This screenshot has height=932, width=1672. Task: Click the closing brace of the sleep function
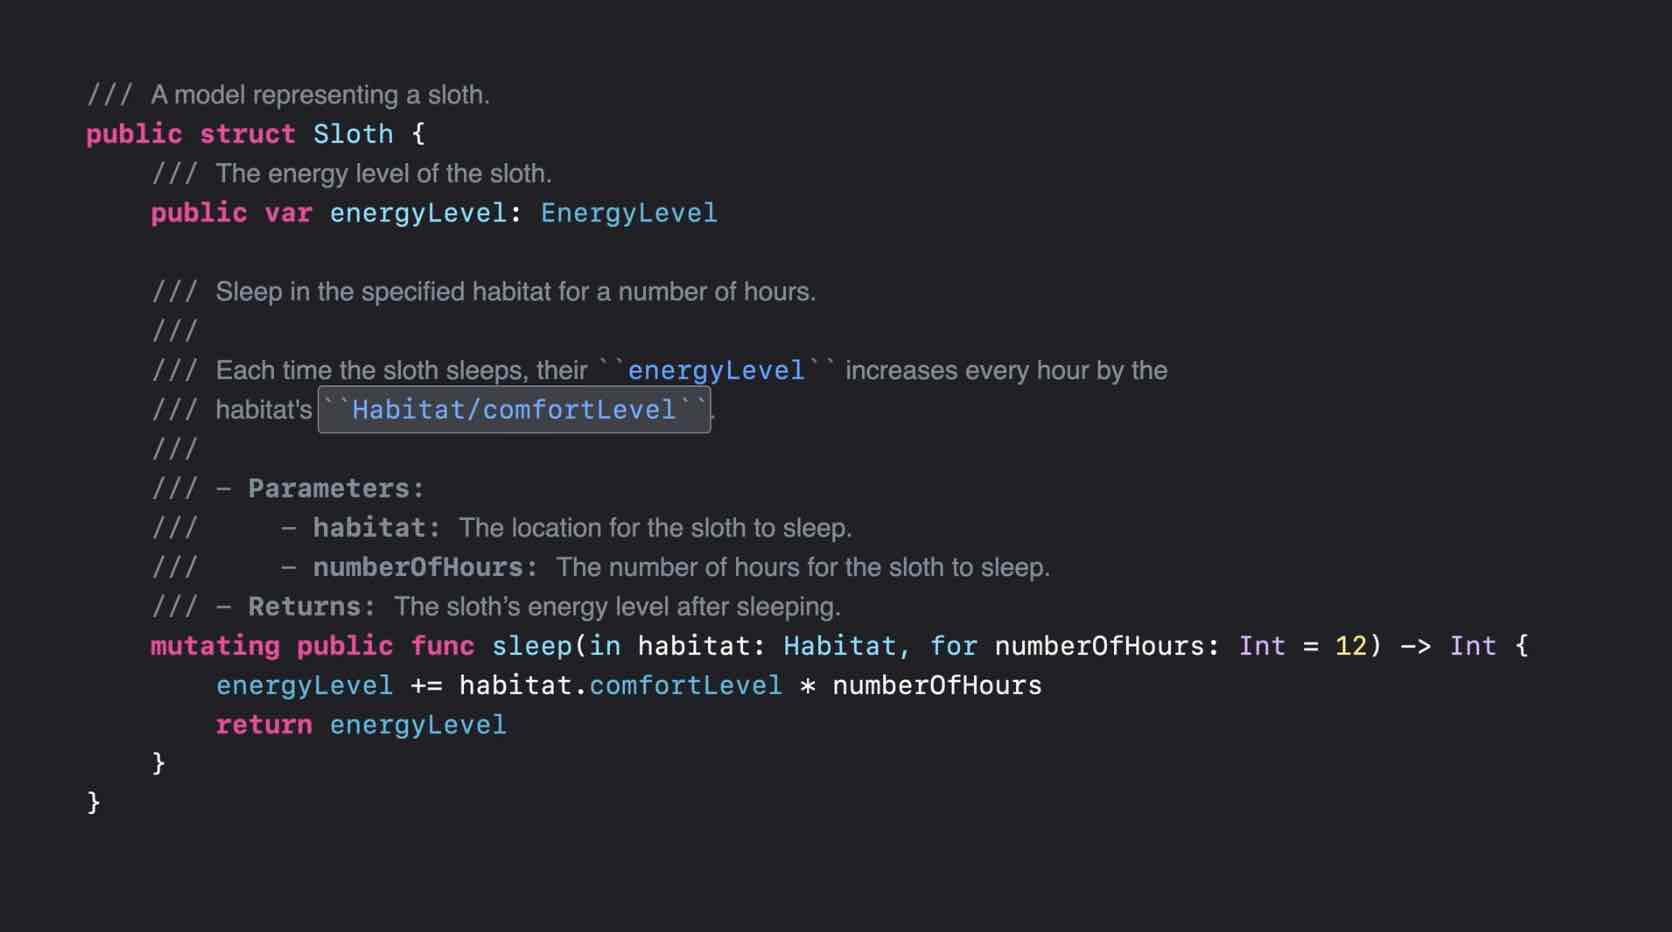tap(158, 764)
